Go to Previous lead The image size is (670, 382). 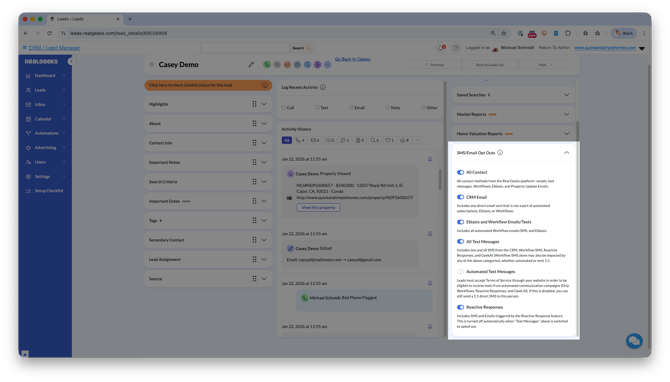(434, 65)
